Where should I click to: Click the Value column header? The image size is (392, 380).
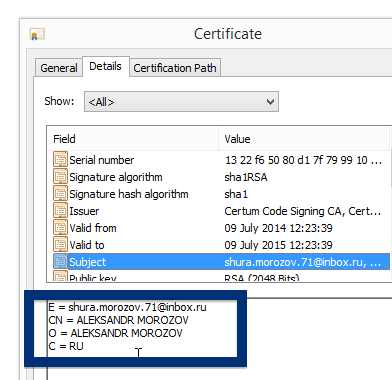304,139
